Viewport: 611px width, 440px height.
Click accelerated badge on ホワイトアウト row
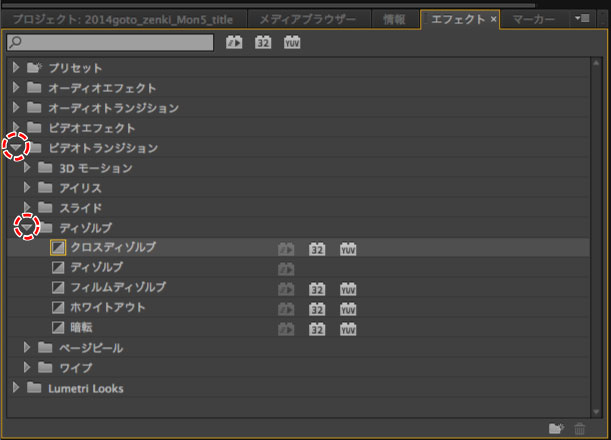click(286, 309)
